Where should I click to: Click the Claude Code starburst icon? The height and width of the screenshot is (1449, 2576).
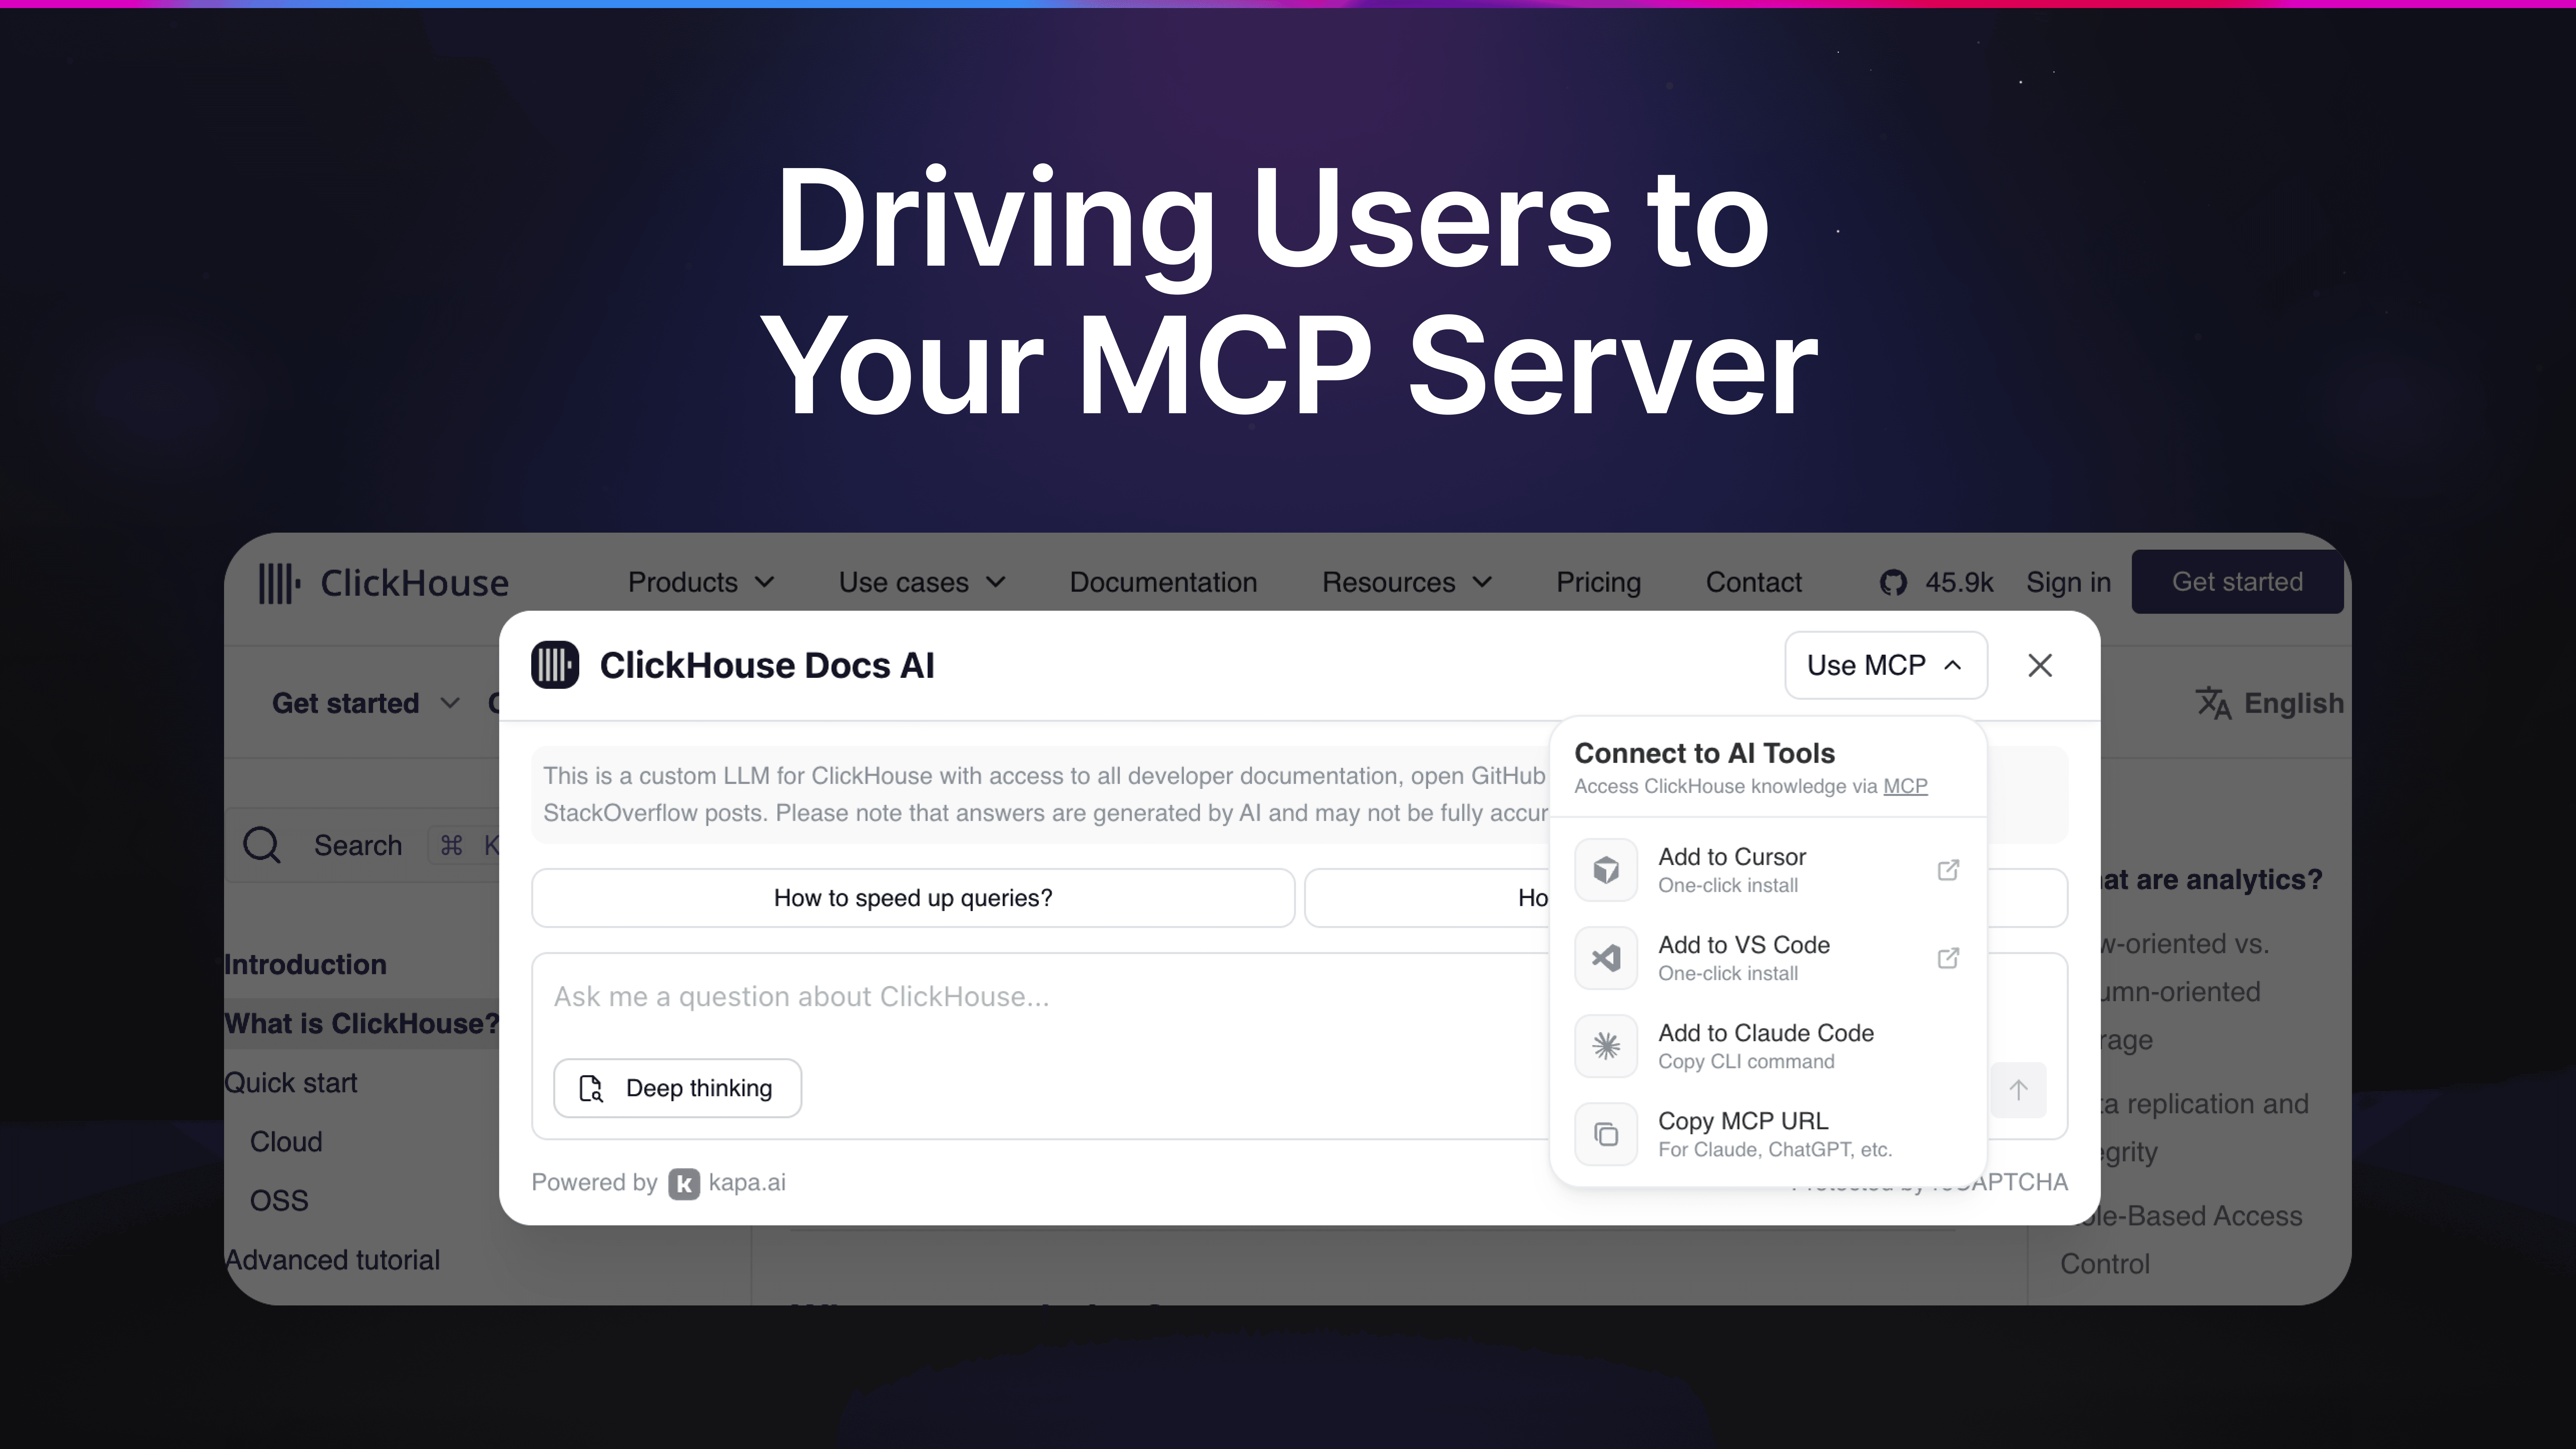click(x=1606, y=1046)
